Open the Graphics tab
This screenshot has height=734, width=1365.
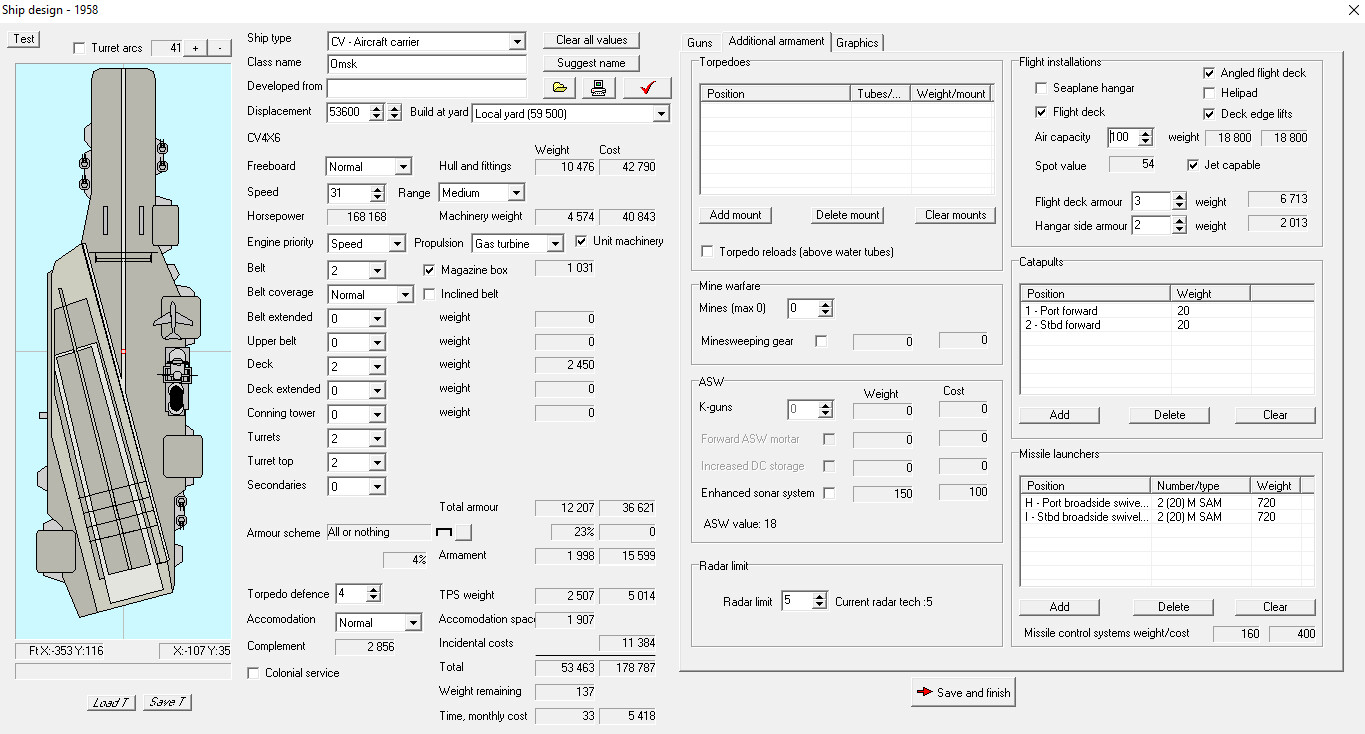857,42
